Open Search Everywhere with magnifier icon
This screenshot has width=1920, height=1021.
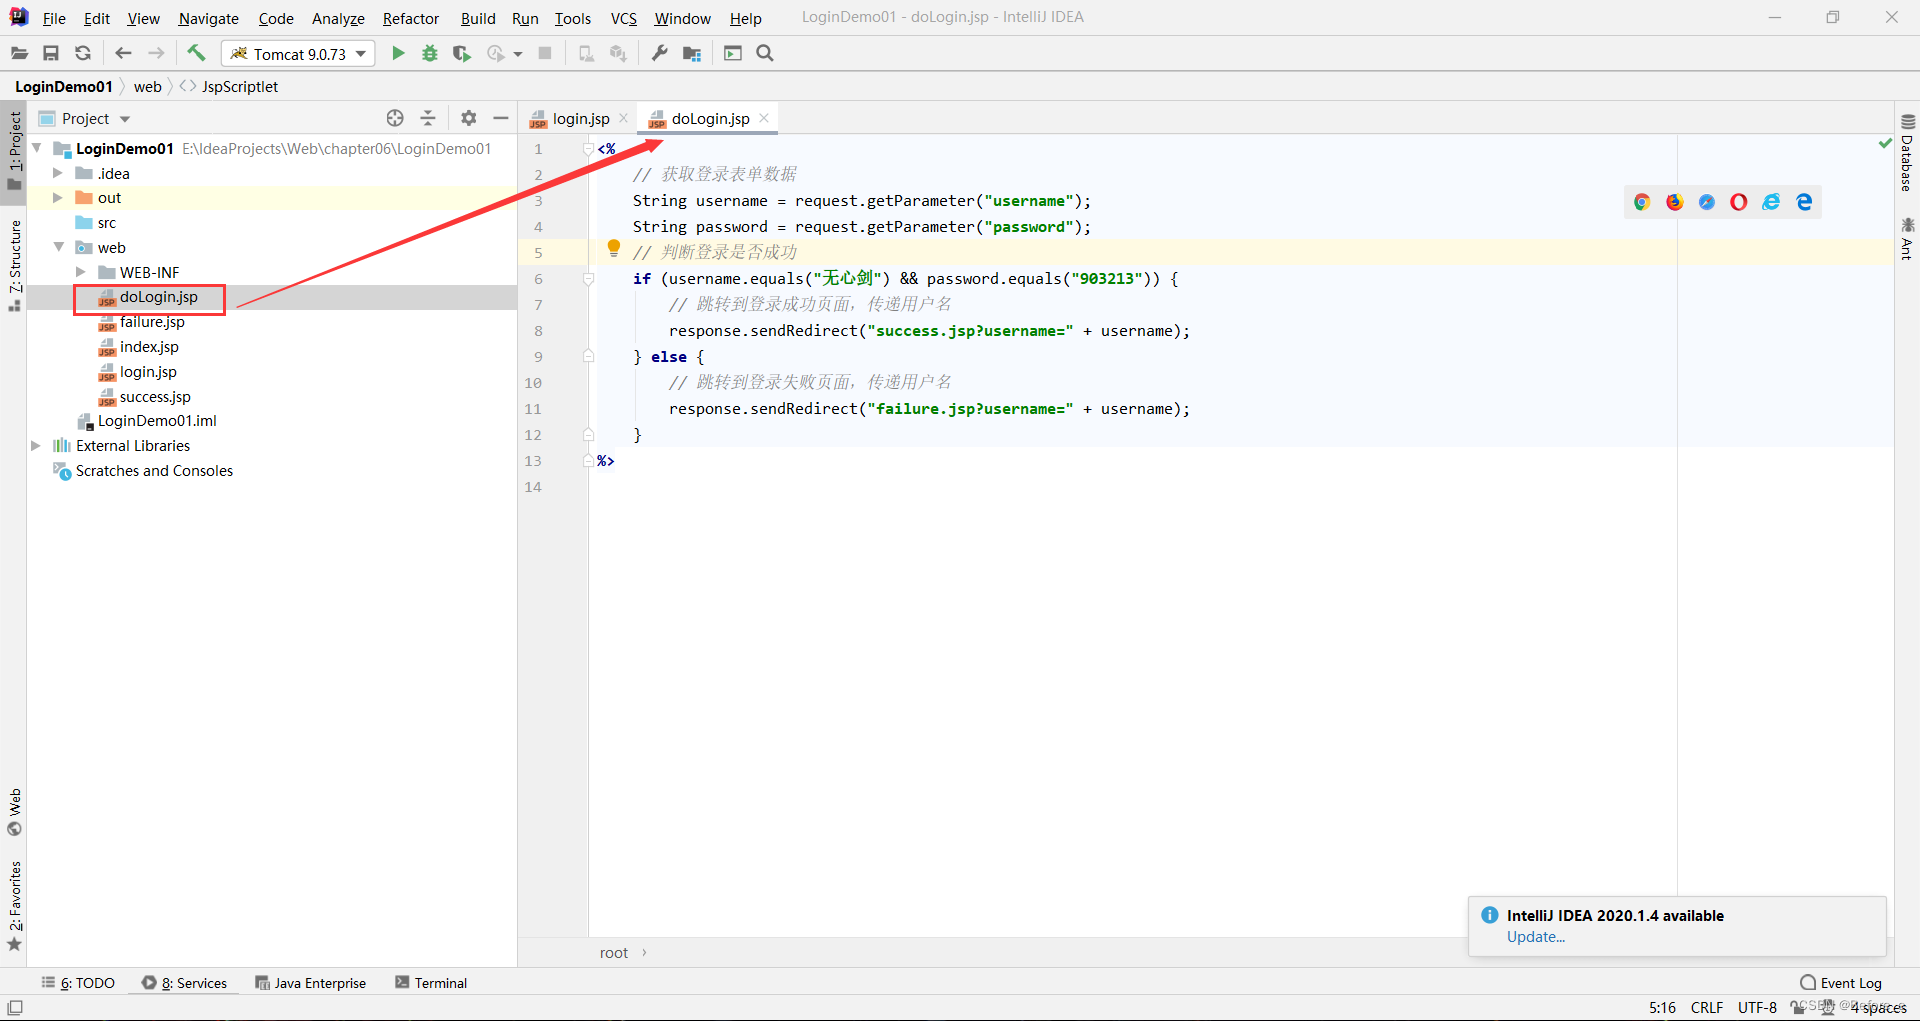[764, 53]
